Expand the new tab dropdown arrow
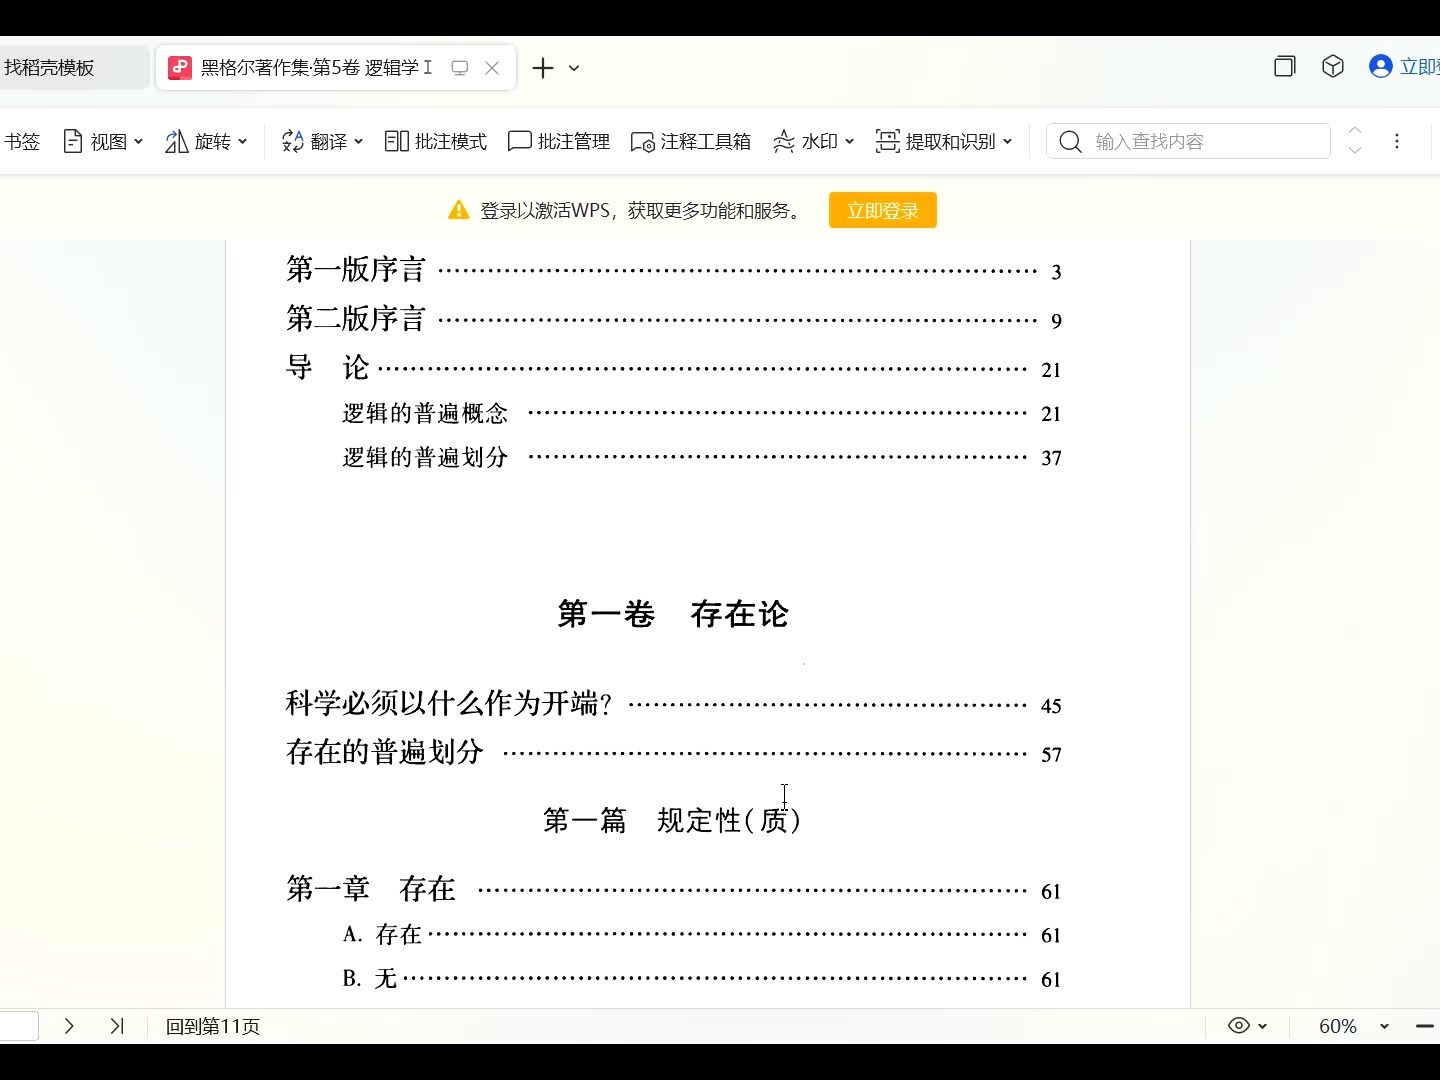The image size is (1440, 1080). coord(574,68)
